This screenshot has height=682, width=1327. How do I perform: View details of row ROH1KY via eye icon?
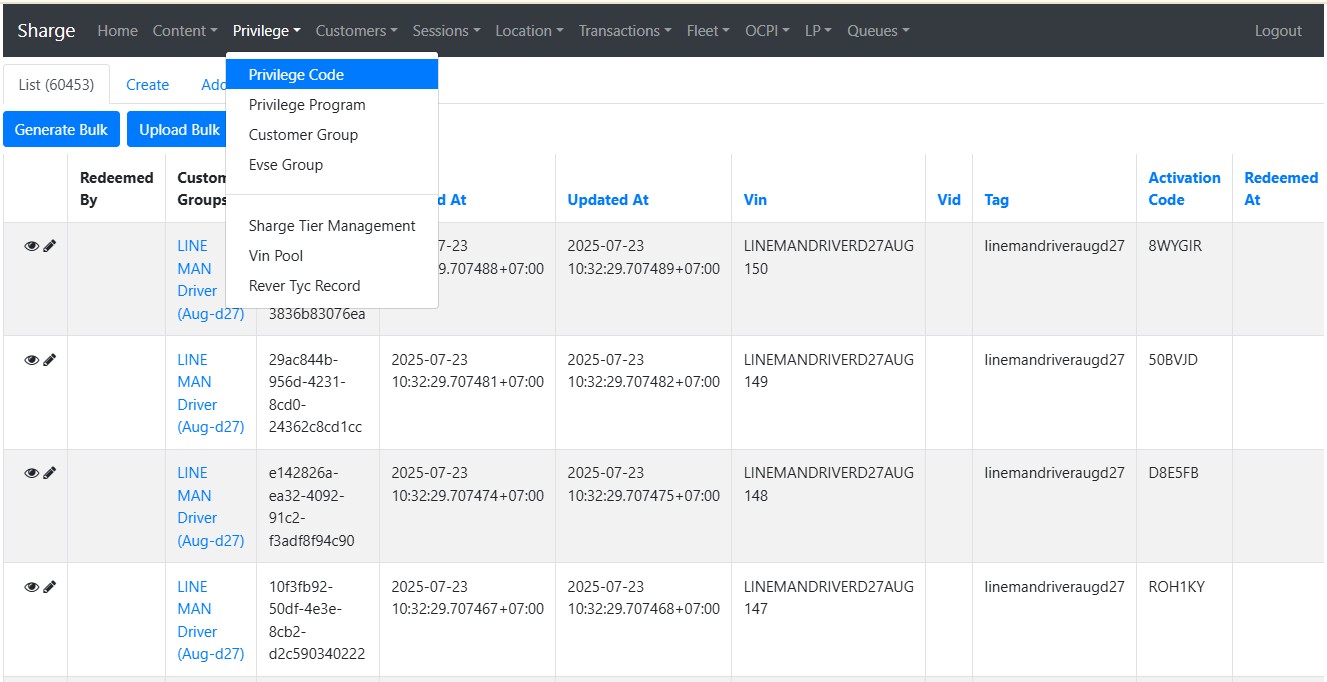(31, 587)
